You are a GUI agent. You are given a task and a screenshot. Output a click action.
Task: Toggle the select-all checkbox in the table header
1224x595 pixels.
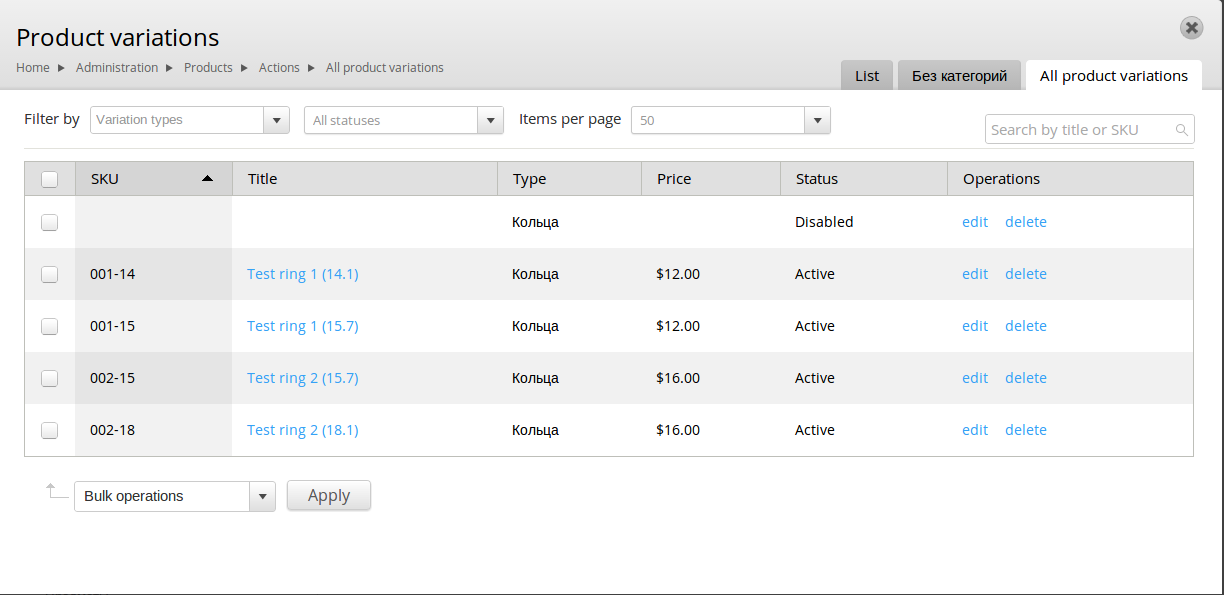tap(49, 178)
